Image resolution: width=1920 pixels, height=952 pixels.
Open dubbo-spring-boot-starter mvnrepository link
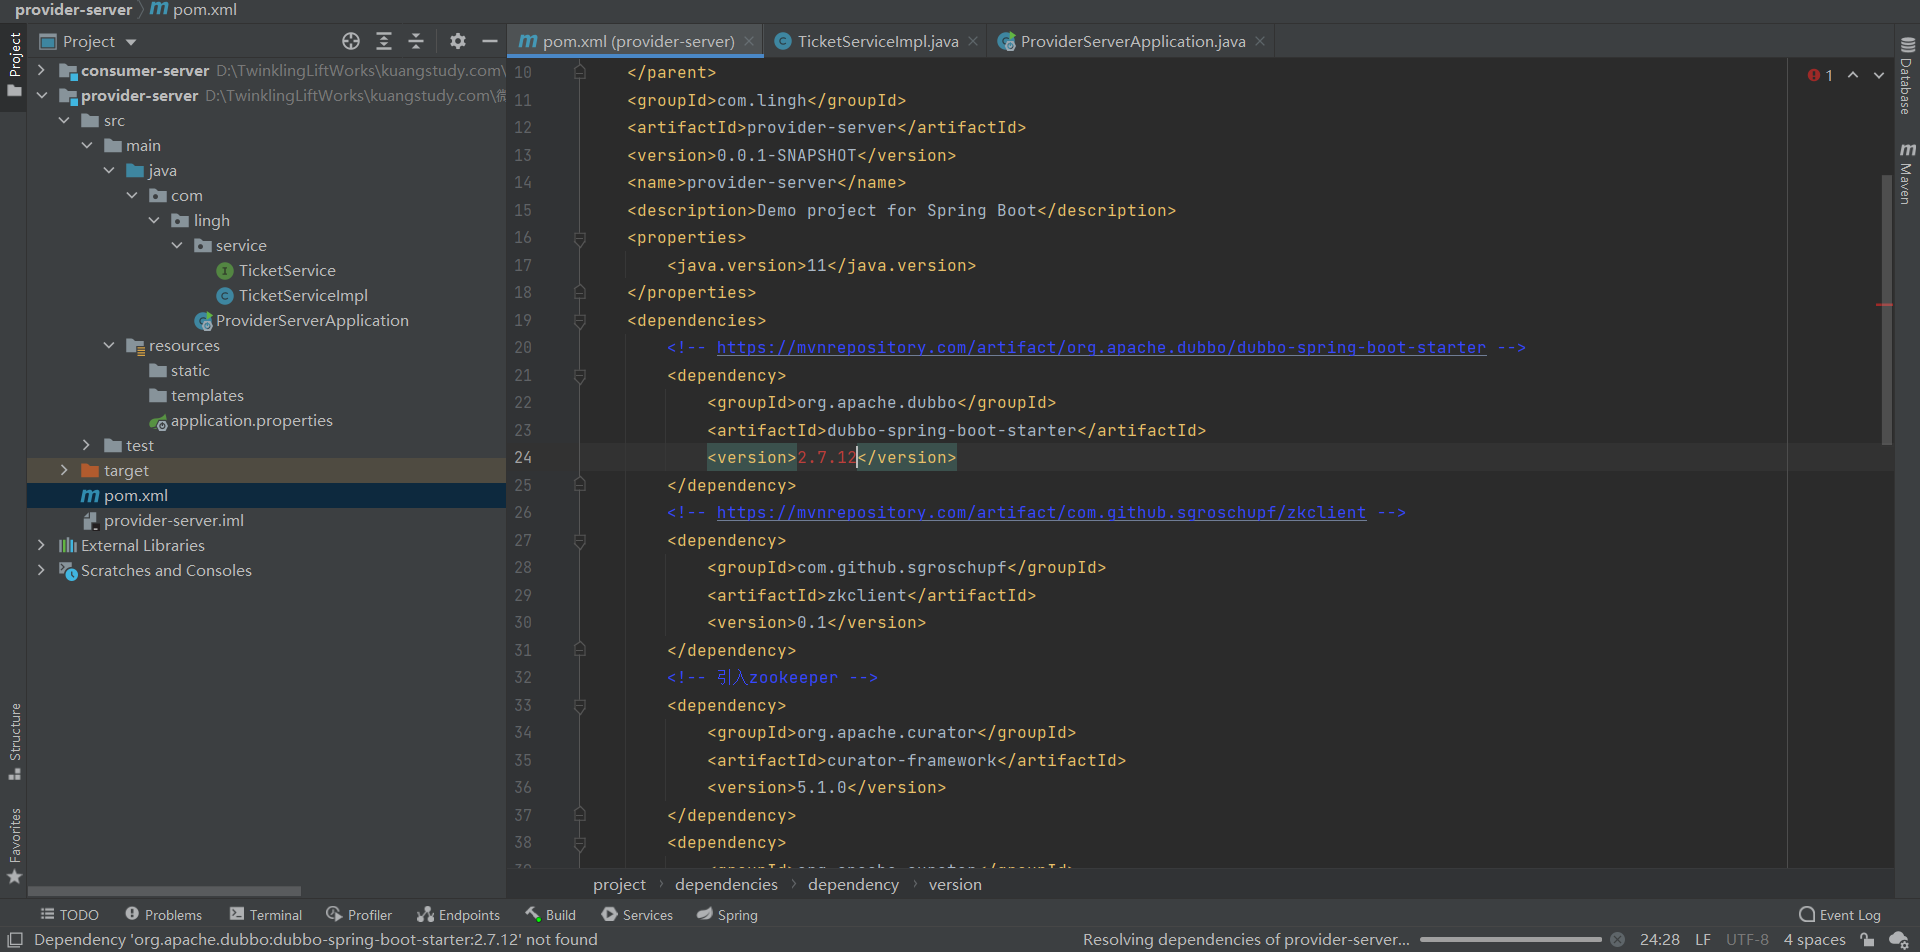point(1101,347)
